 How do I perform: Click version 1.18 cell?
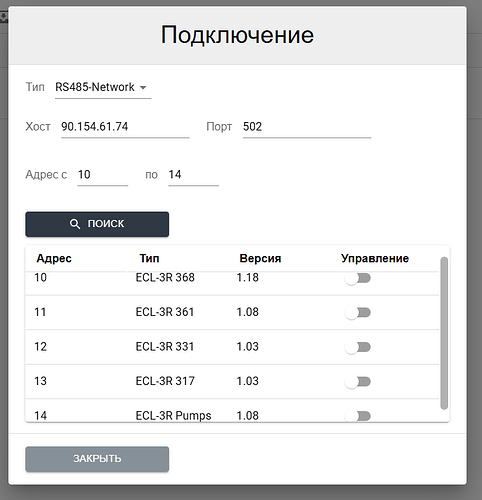(248, 278)
